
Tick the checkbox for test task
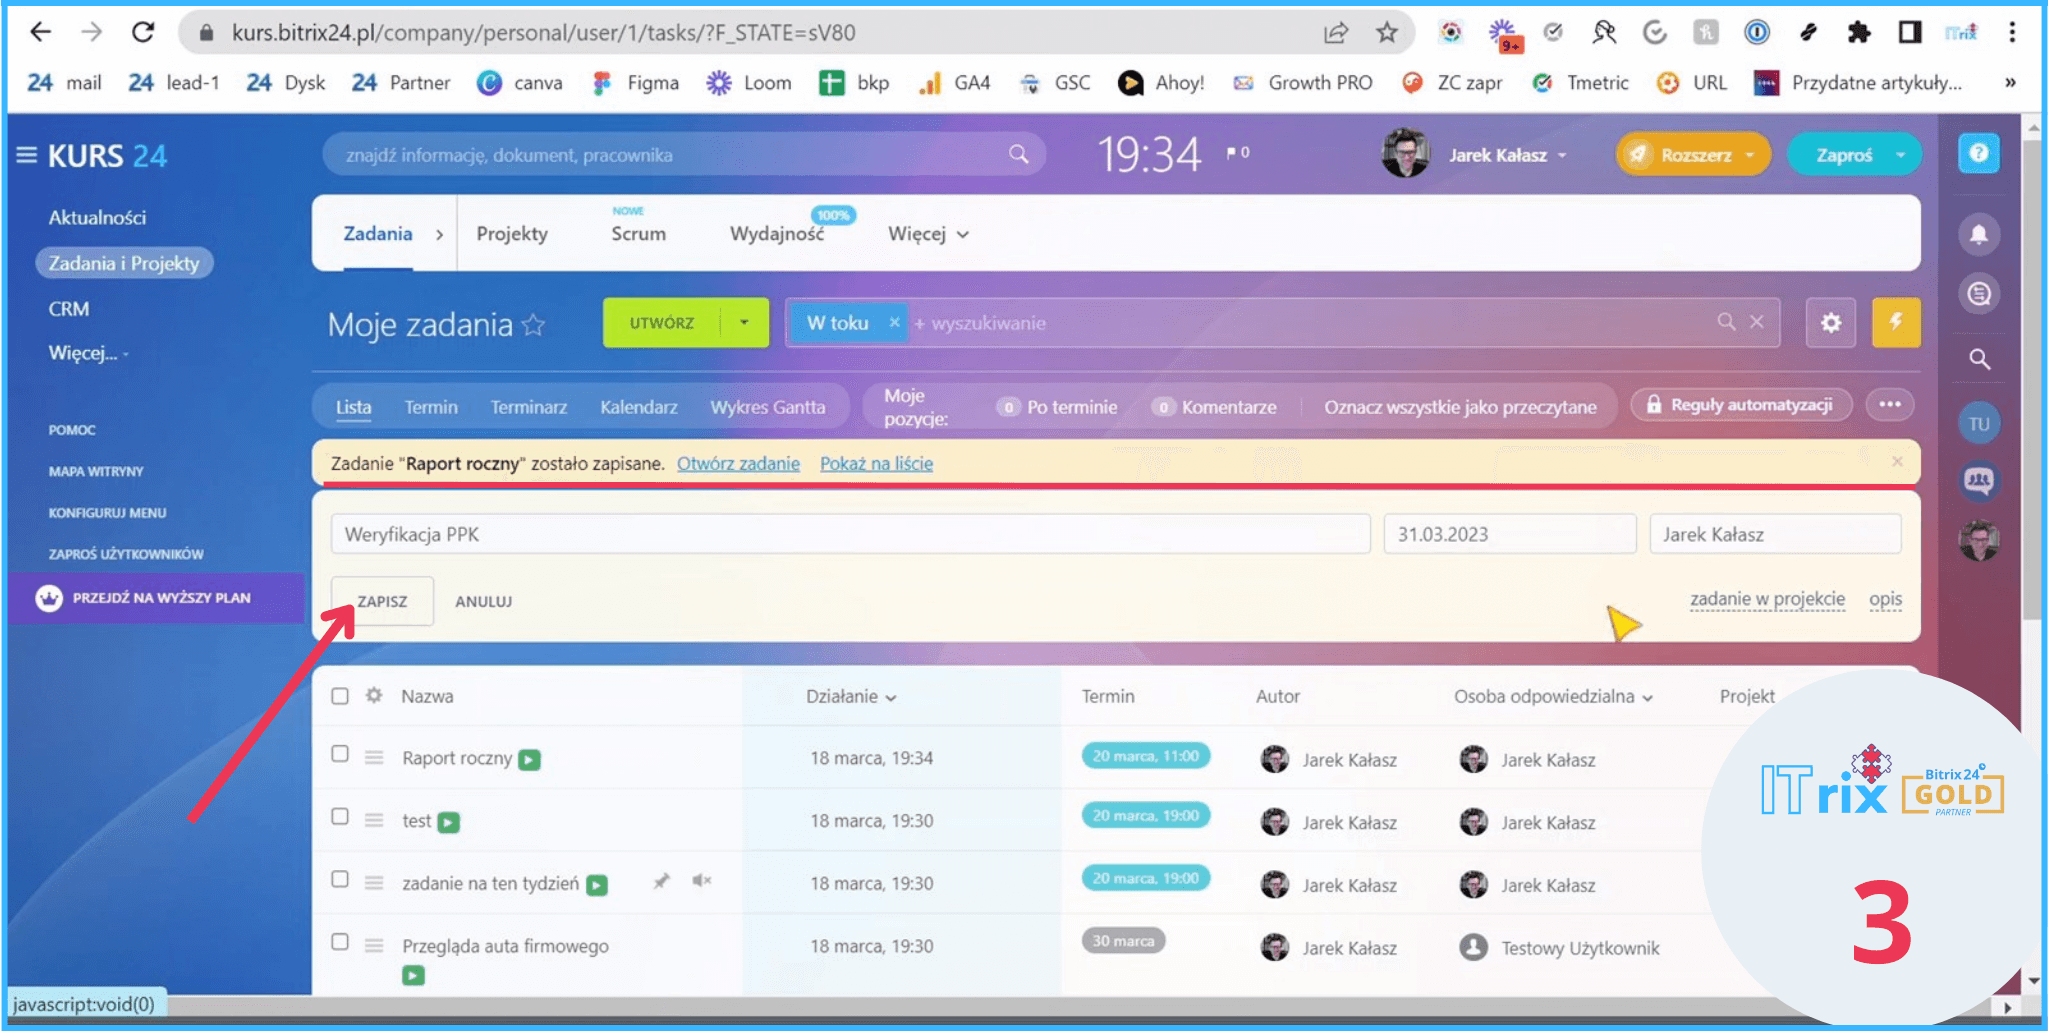[x=340, y=817]
